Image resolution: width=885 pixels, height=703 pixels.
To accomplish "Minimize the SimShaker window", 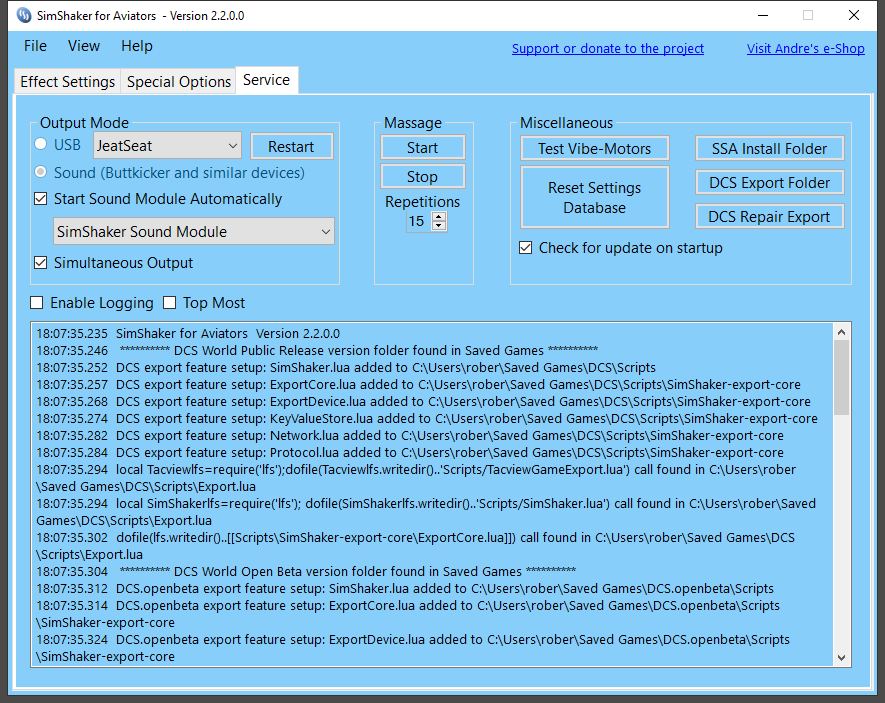I will 763,15.
